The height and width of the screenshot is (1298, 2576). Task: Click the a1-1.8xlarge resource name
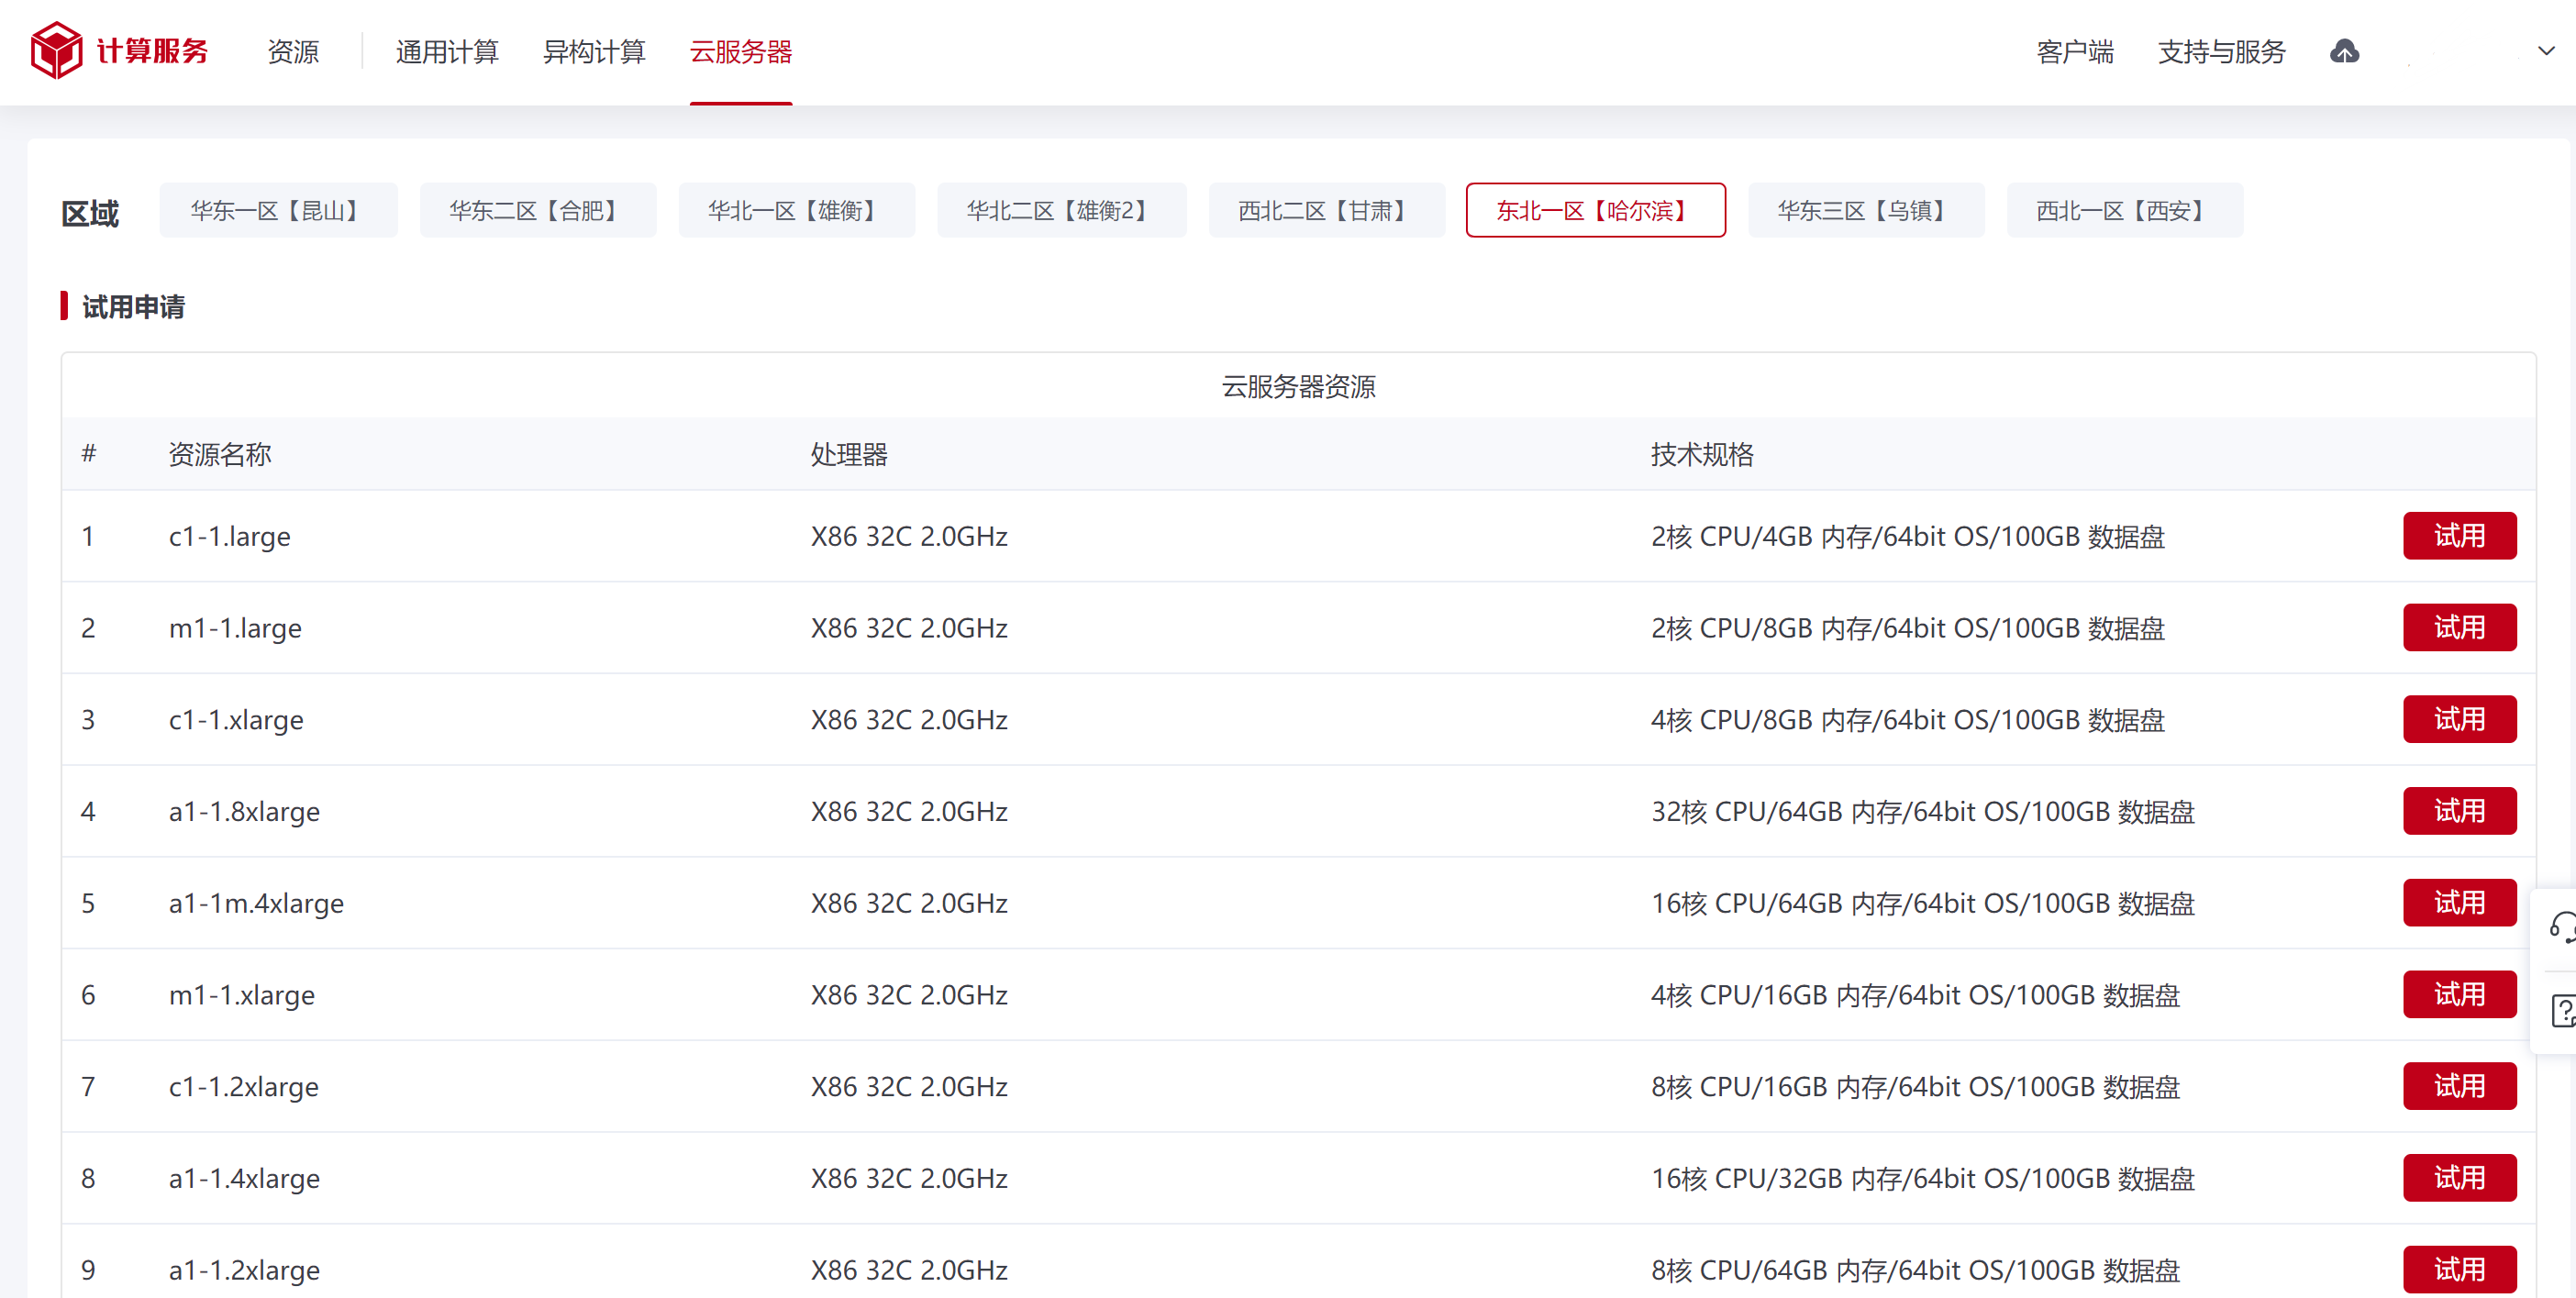pos(244,812)
